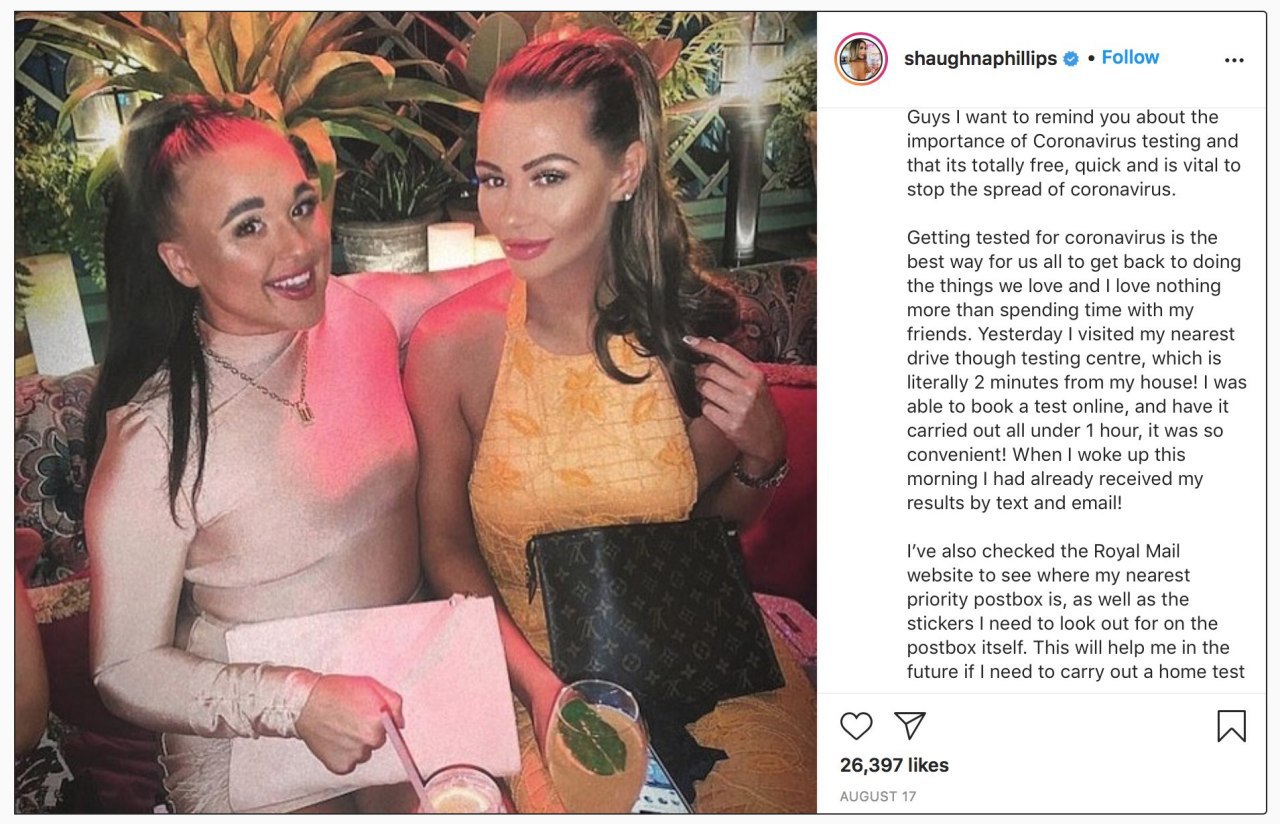View the 26,397 likes list
This screenshot has height=824, width=1280.
point(894,765)
